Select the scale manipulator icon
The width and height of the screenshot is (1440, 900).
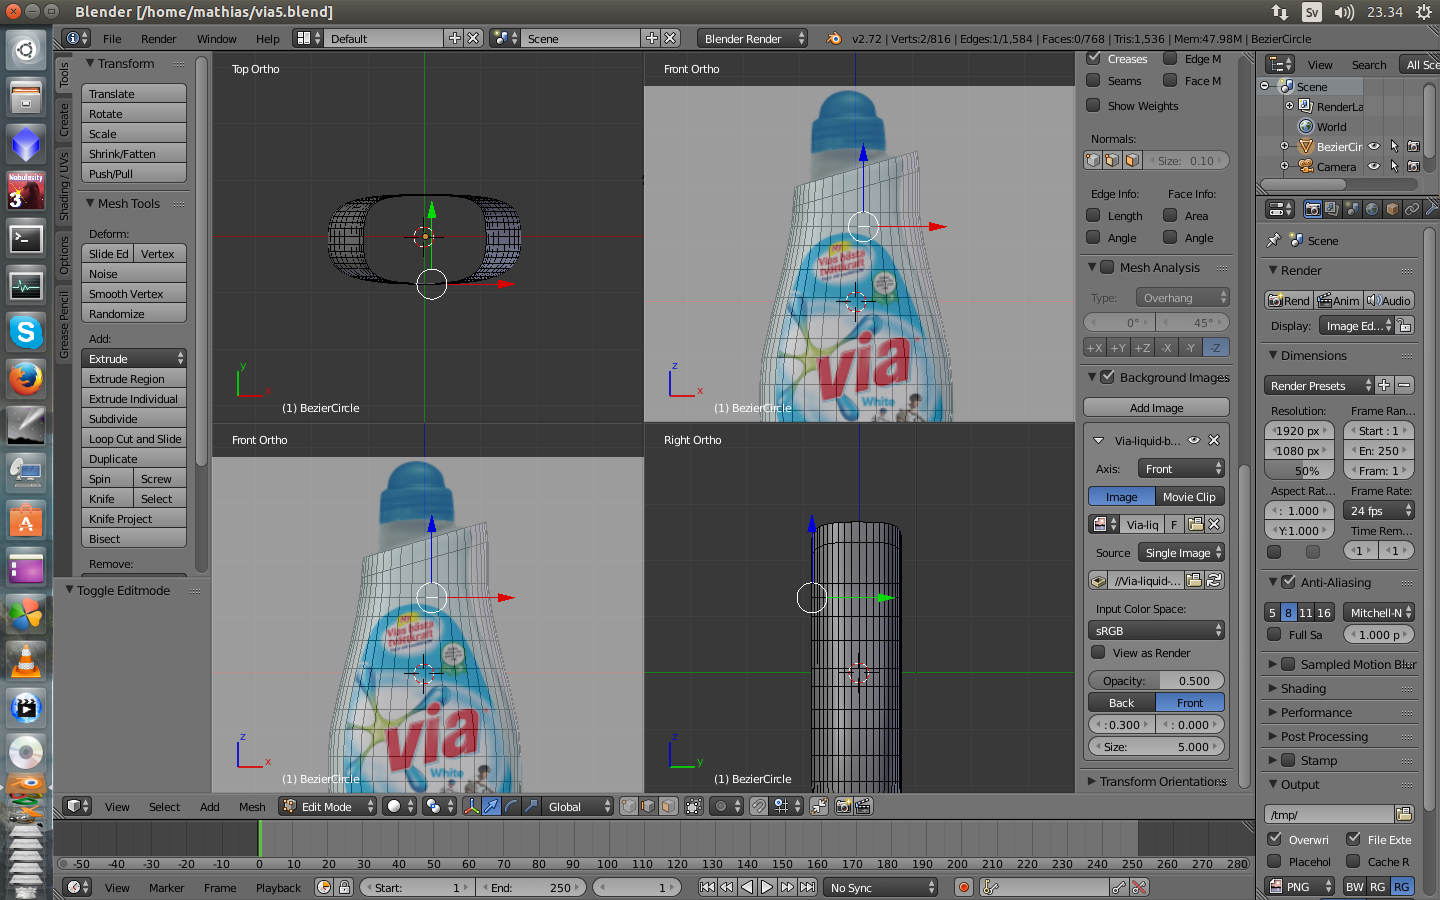pos(531,806)
